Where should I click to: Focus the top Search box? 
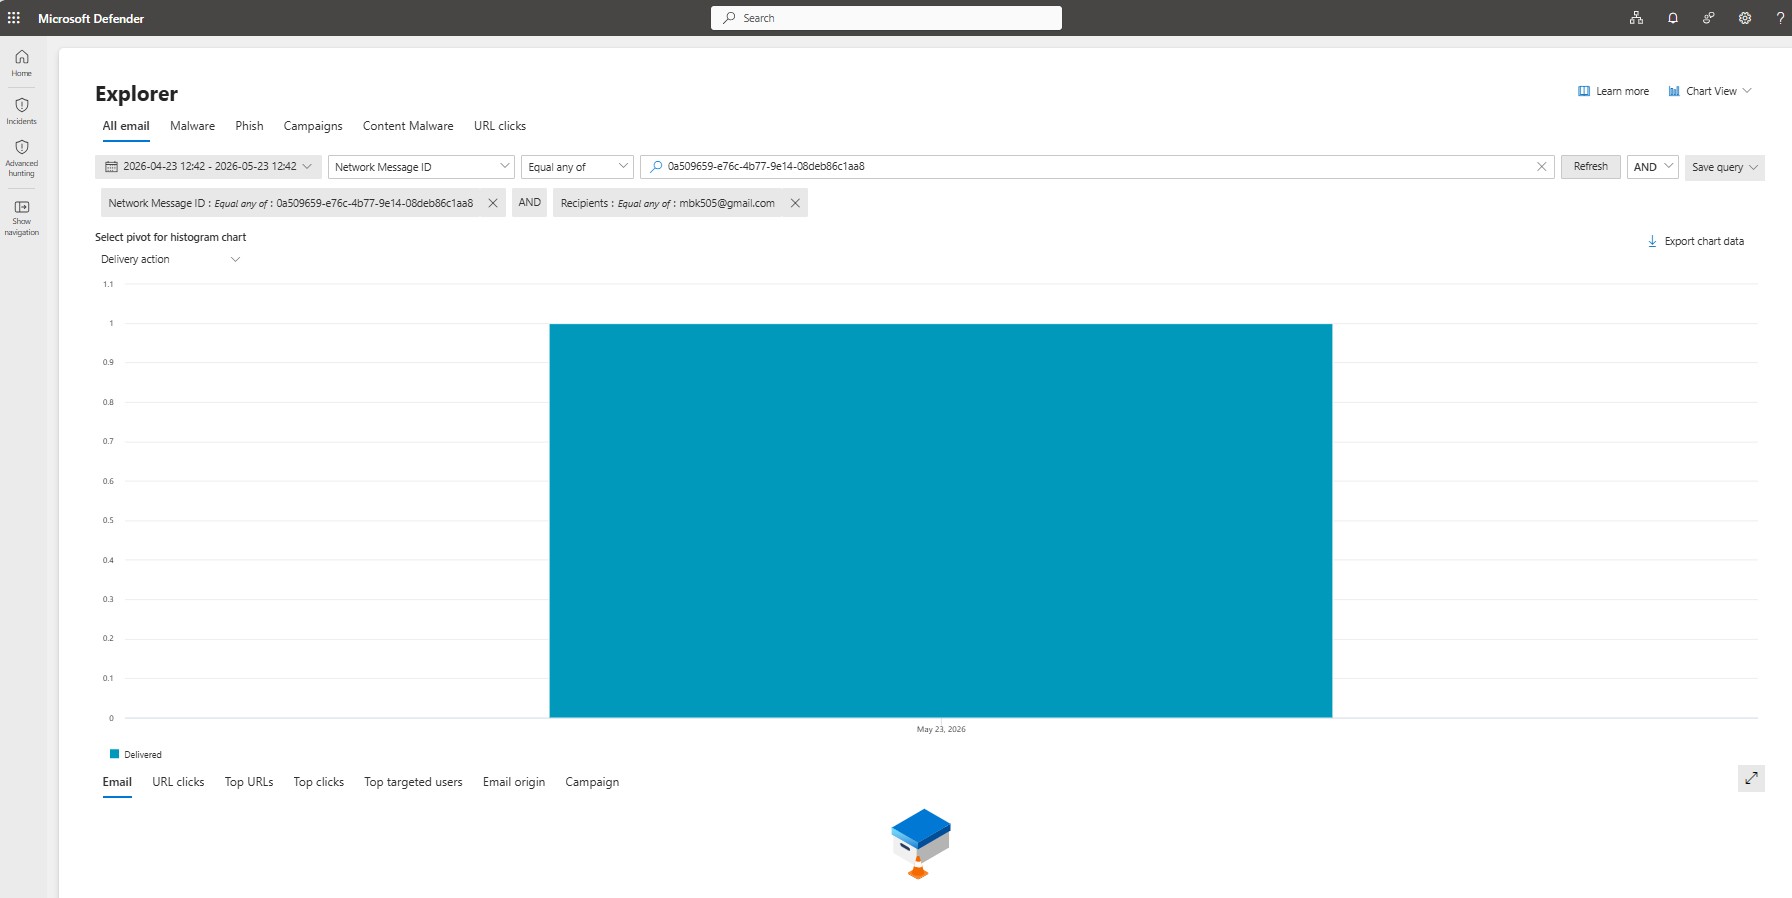pos(886,18)
